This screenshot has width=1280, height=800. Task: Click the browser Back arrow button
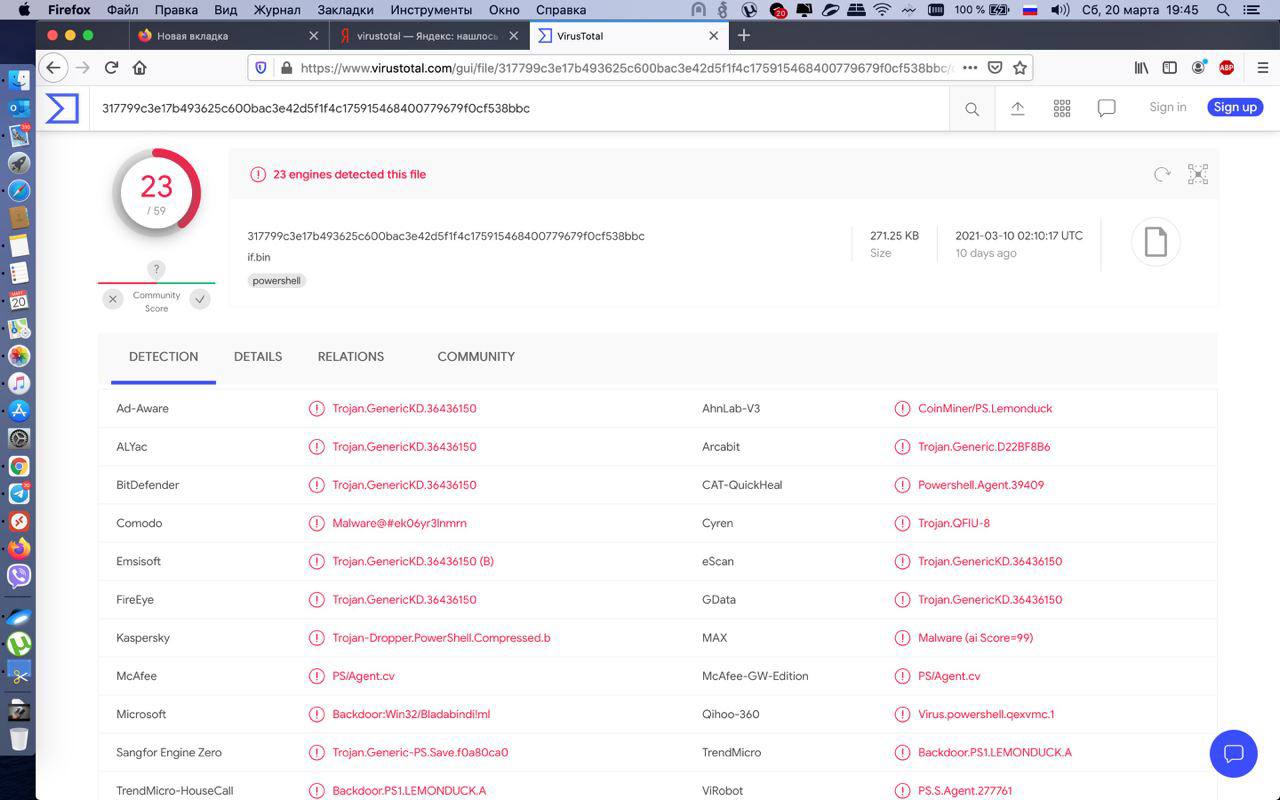(x=54, y=68)
